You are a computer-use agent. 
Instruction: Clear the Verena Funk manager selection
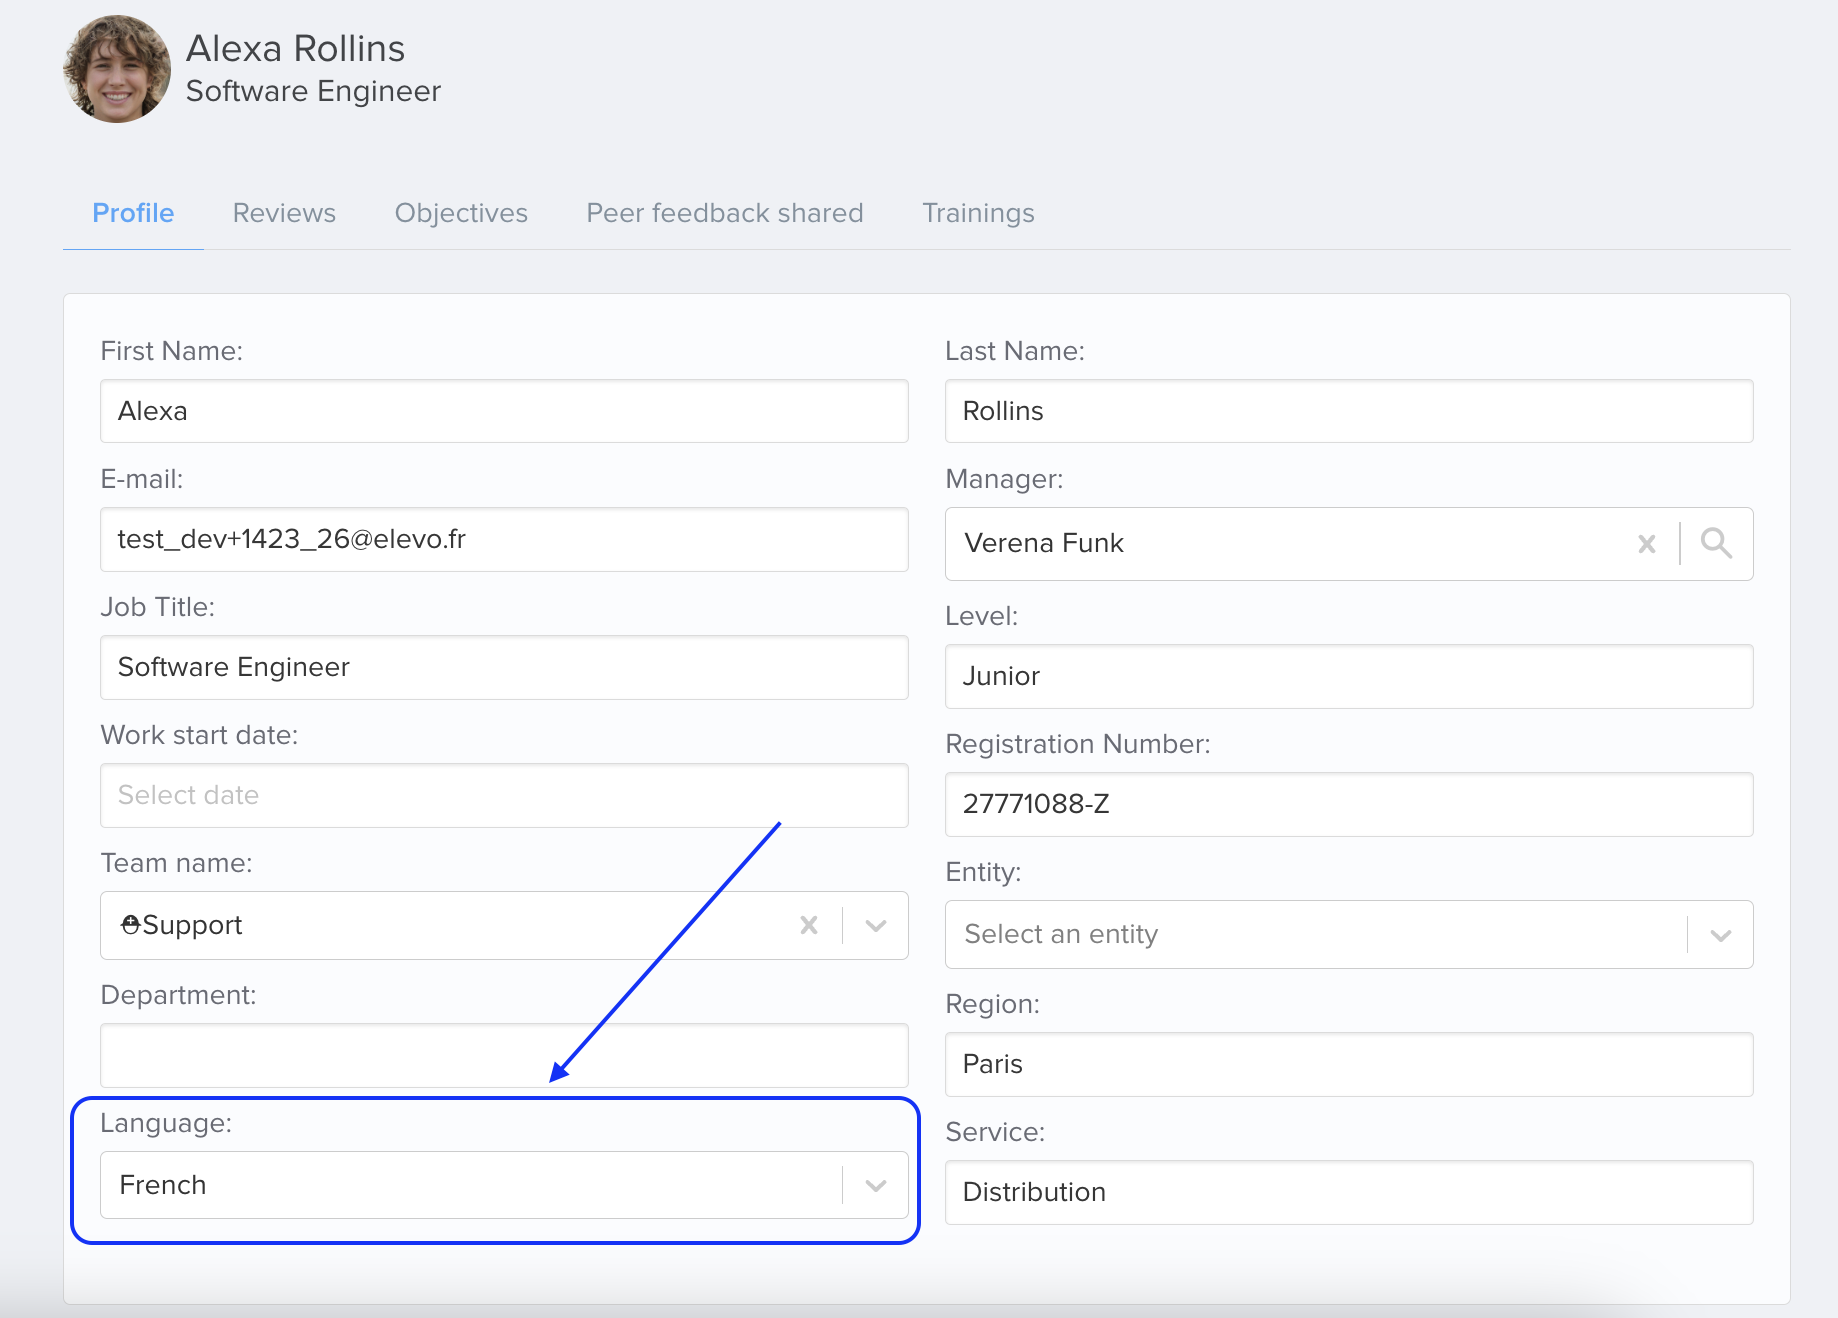pyautogui.click(x=1646, y=544)
